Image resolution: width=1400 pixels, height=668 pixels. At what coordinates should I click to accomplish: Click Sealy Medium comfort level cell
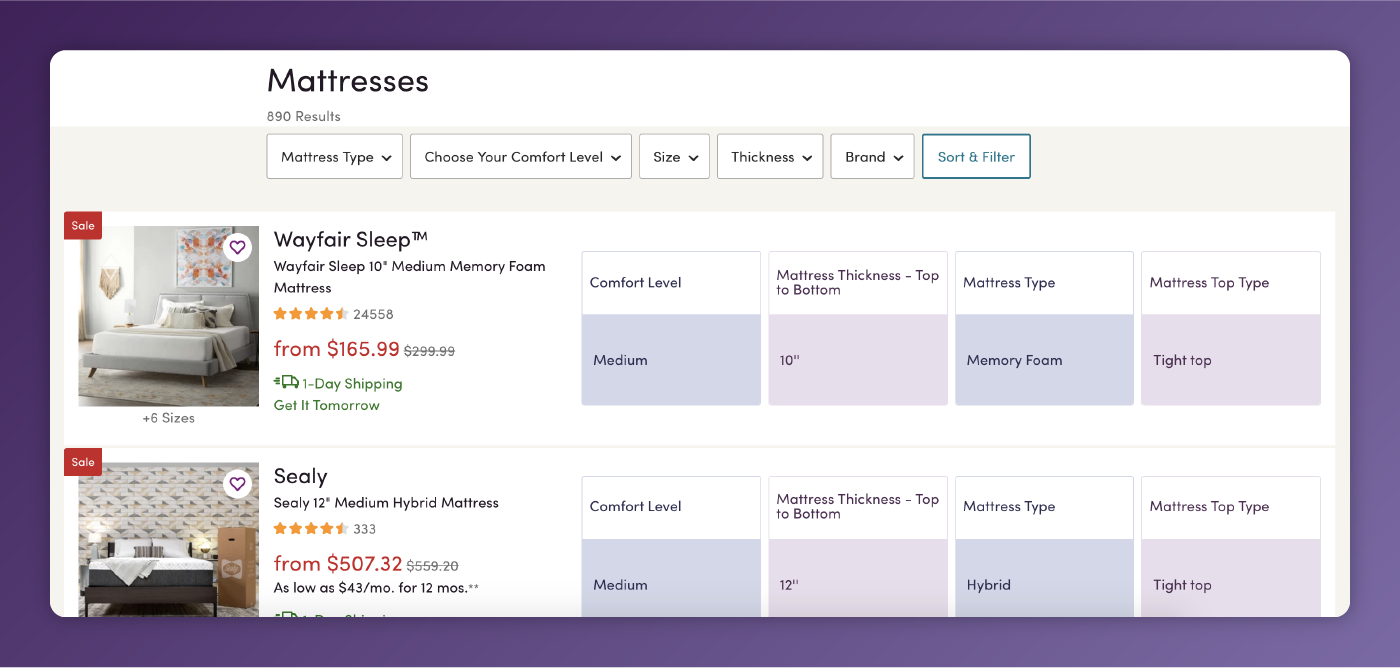tap(671, 578)
